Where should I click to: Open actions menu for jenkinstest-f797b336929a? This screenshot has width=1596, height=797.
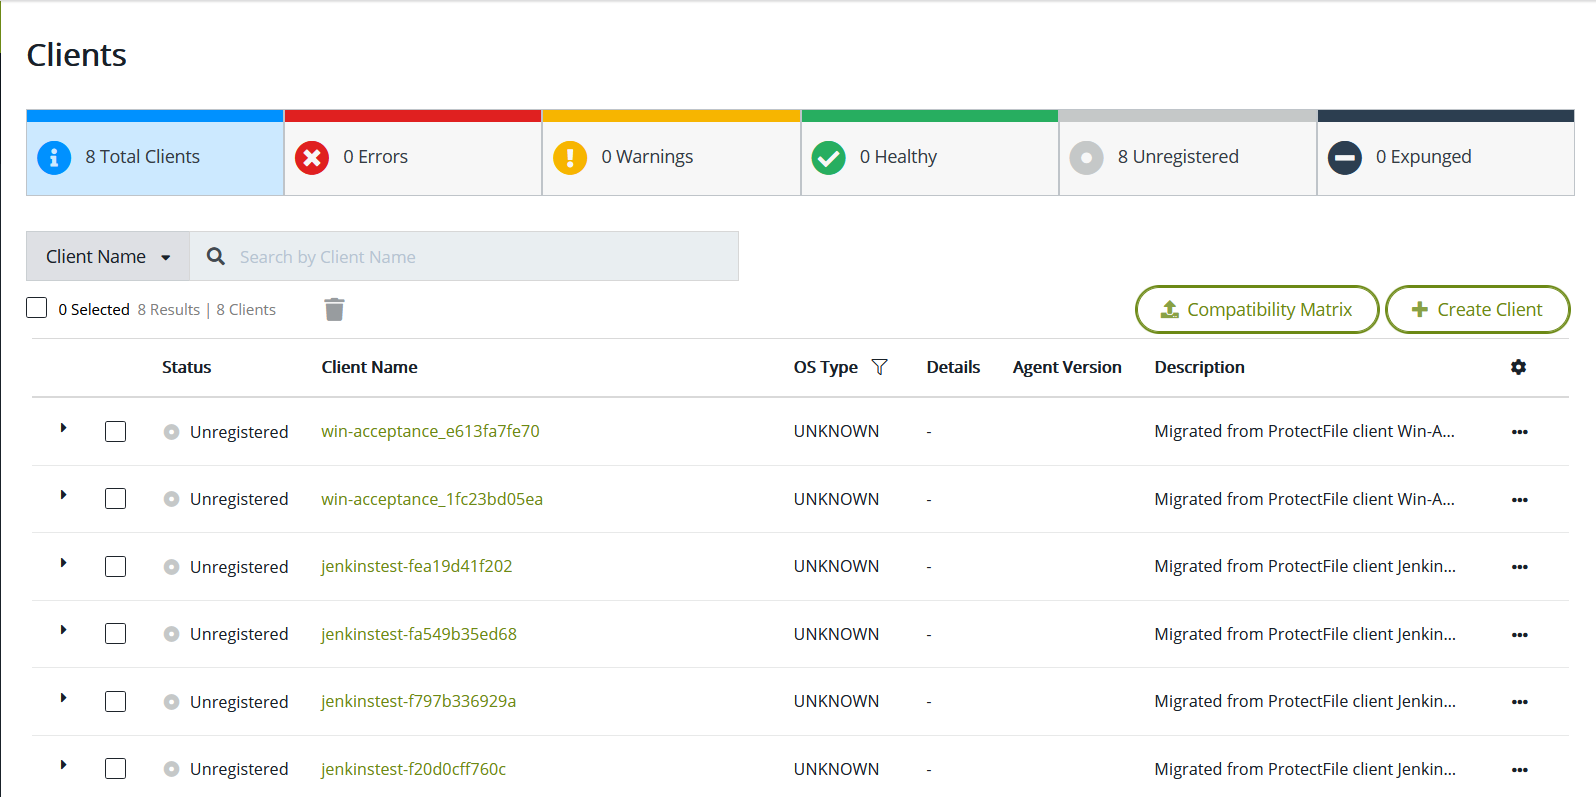coord(1520,702)
